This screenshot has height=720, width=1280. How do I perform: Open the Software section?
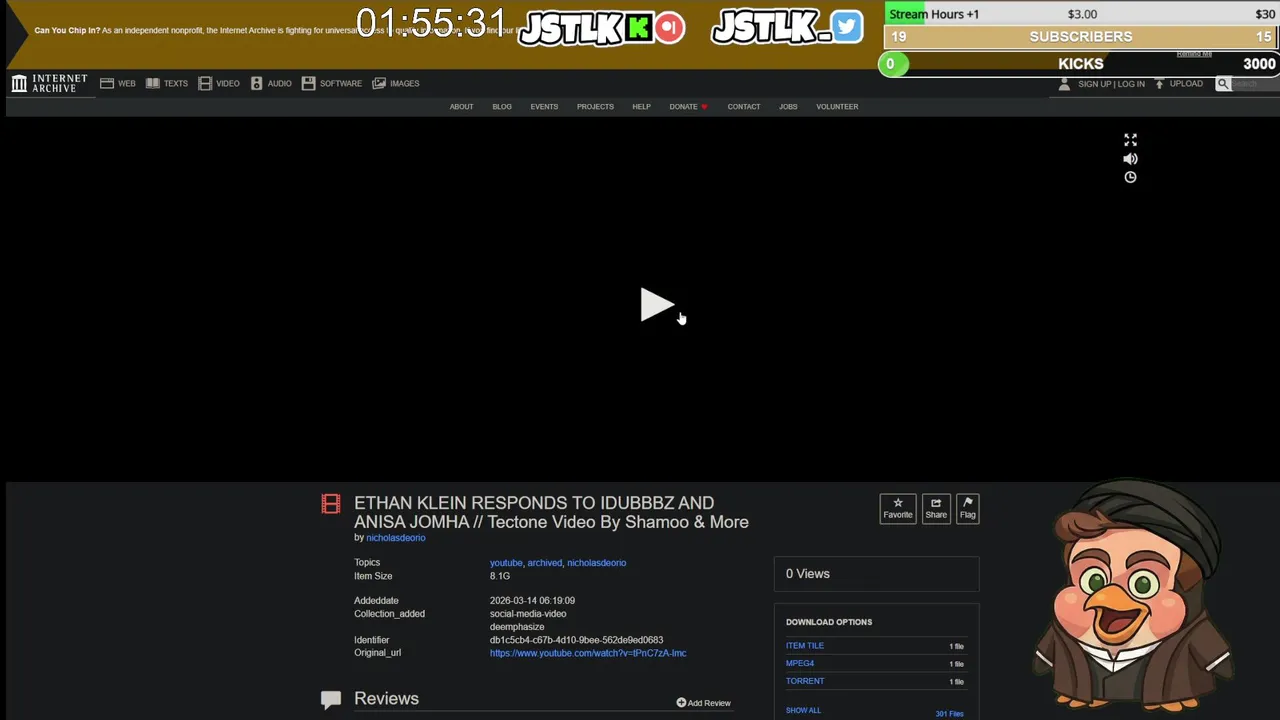coord(332,84)
